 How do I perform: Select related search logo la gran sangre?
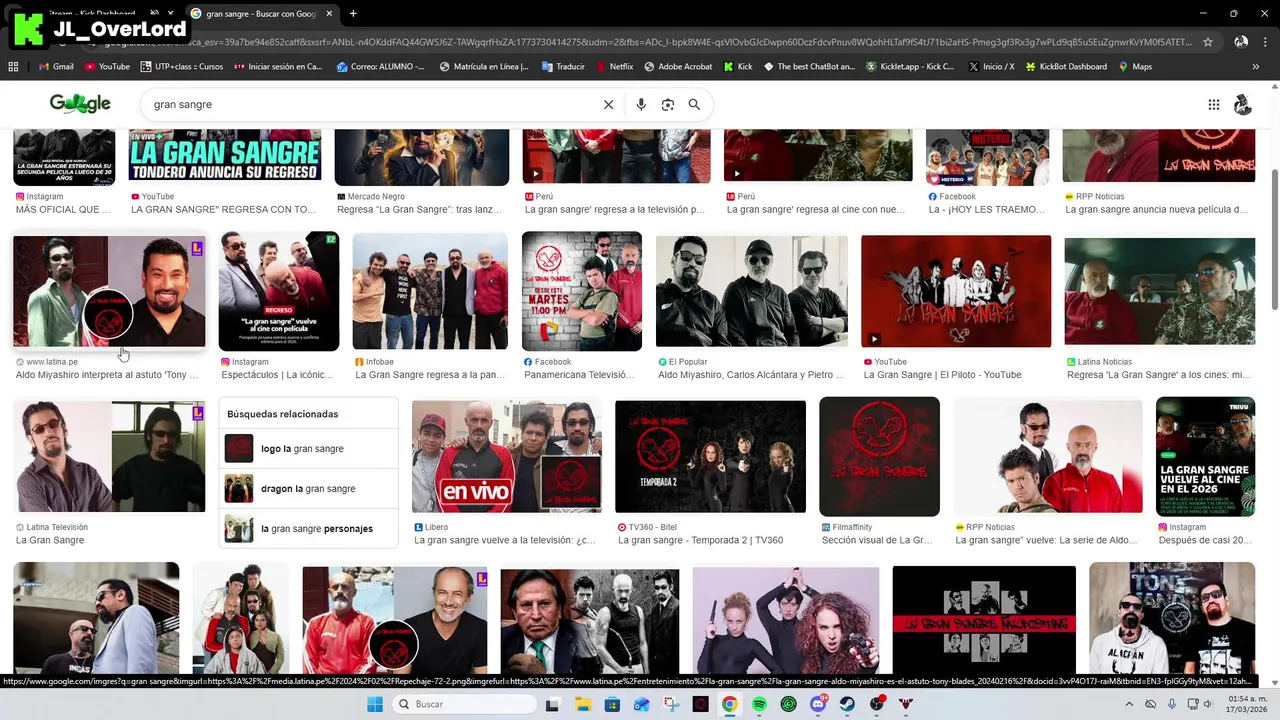coord(308,449)
